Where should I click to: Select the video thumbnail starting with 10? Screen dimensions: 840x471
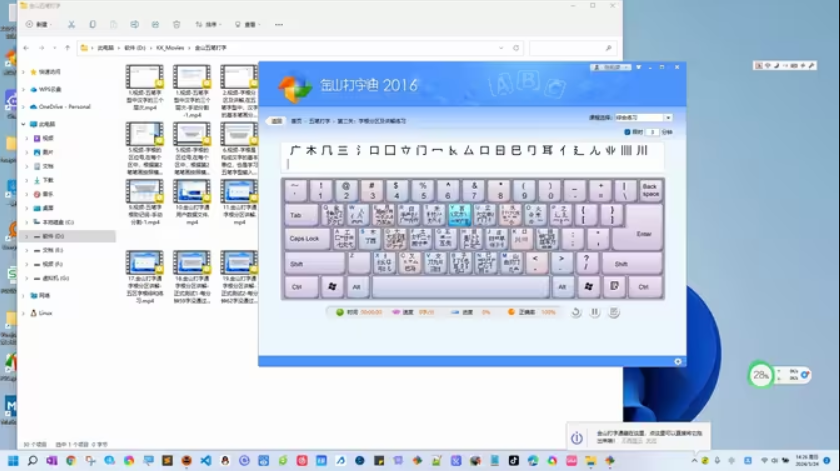coord(192,202)
